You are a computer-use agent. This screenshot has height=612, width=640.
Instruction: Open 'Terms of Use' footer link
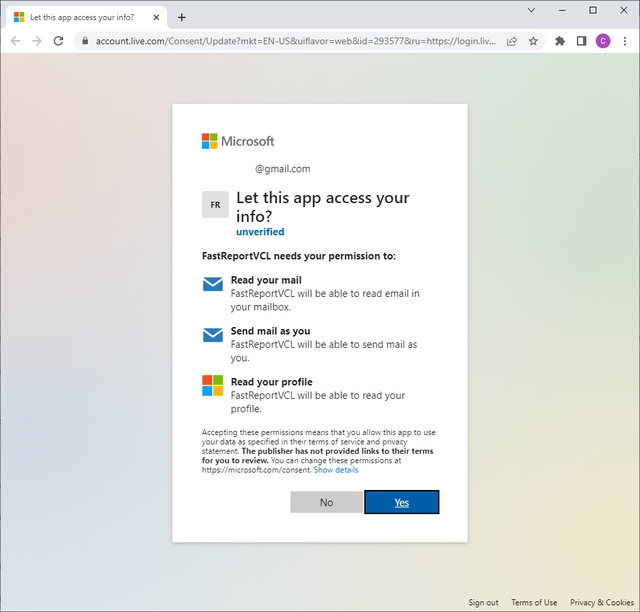[x=534, y=603]
